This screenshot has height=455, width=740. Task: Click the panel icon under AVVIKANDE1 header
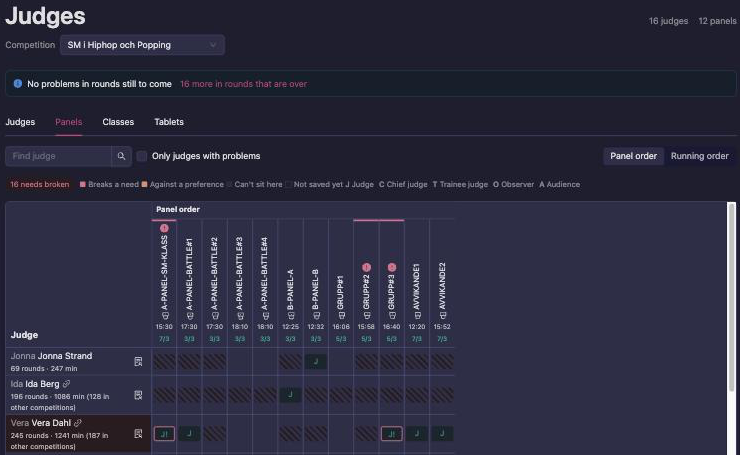tap(417, 315)
